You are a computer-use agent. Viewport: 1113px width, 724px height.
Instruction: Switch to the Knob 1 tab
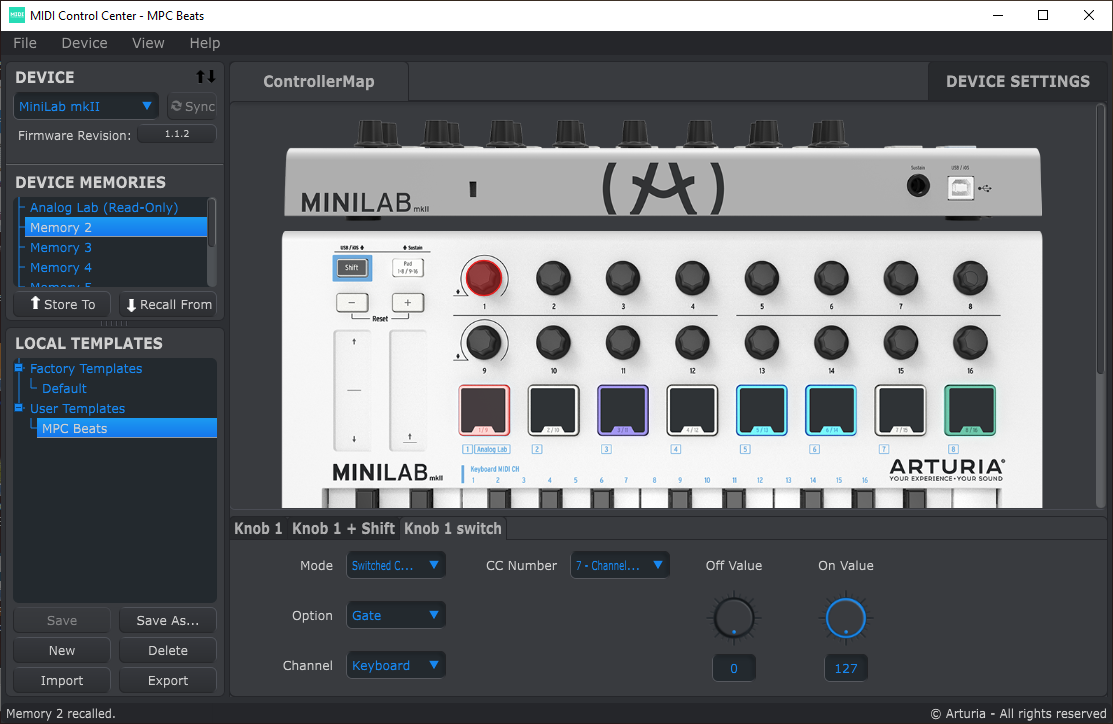(x=258, y=528)
